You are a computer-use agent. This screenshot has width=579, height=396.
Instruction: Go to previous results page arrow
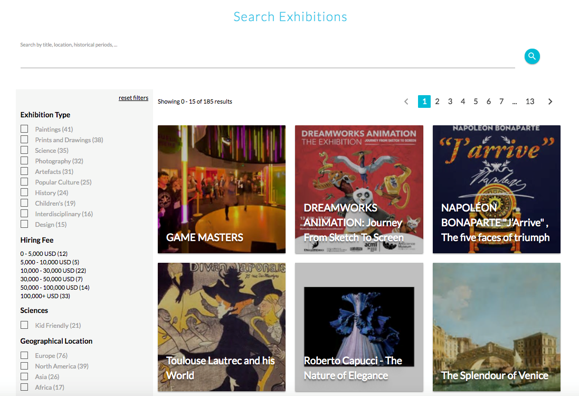click(x=406, y=101)
